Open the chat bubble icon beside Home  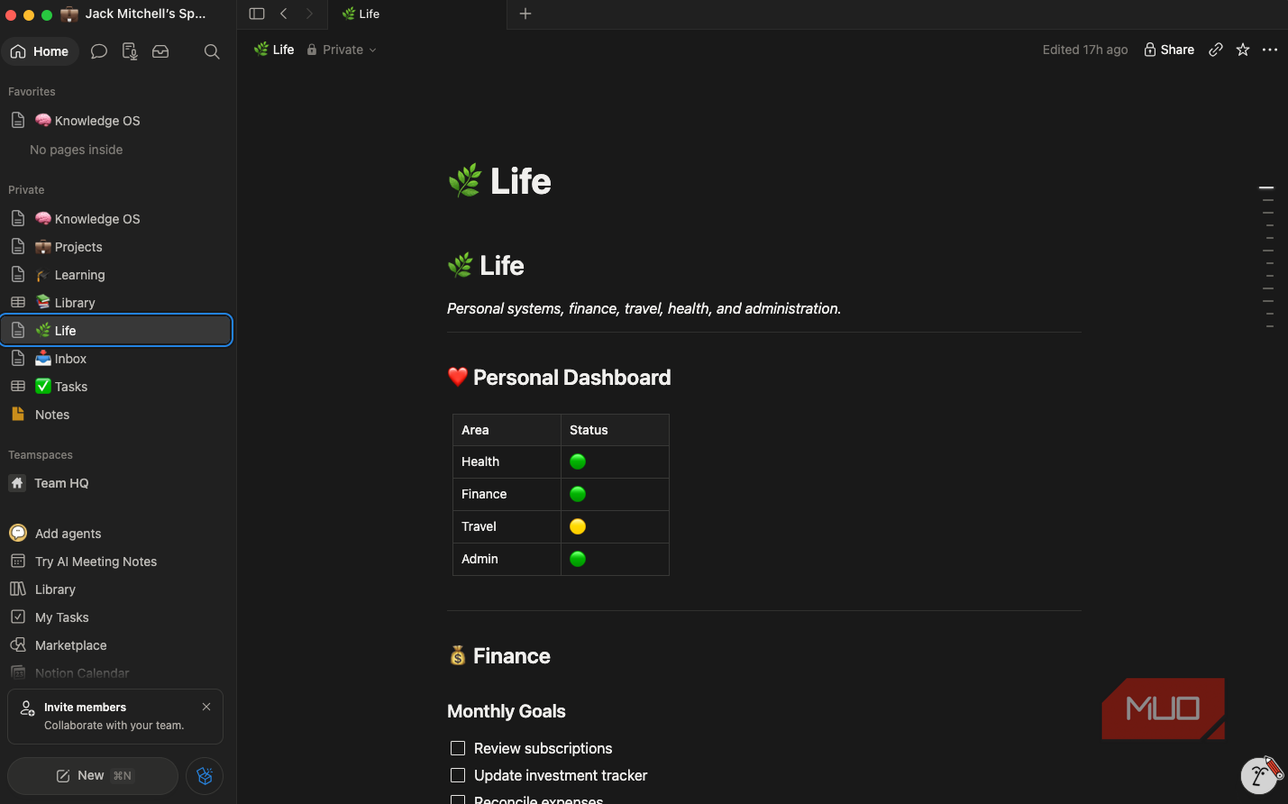tap(98, 51)
